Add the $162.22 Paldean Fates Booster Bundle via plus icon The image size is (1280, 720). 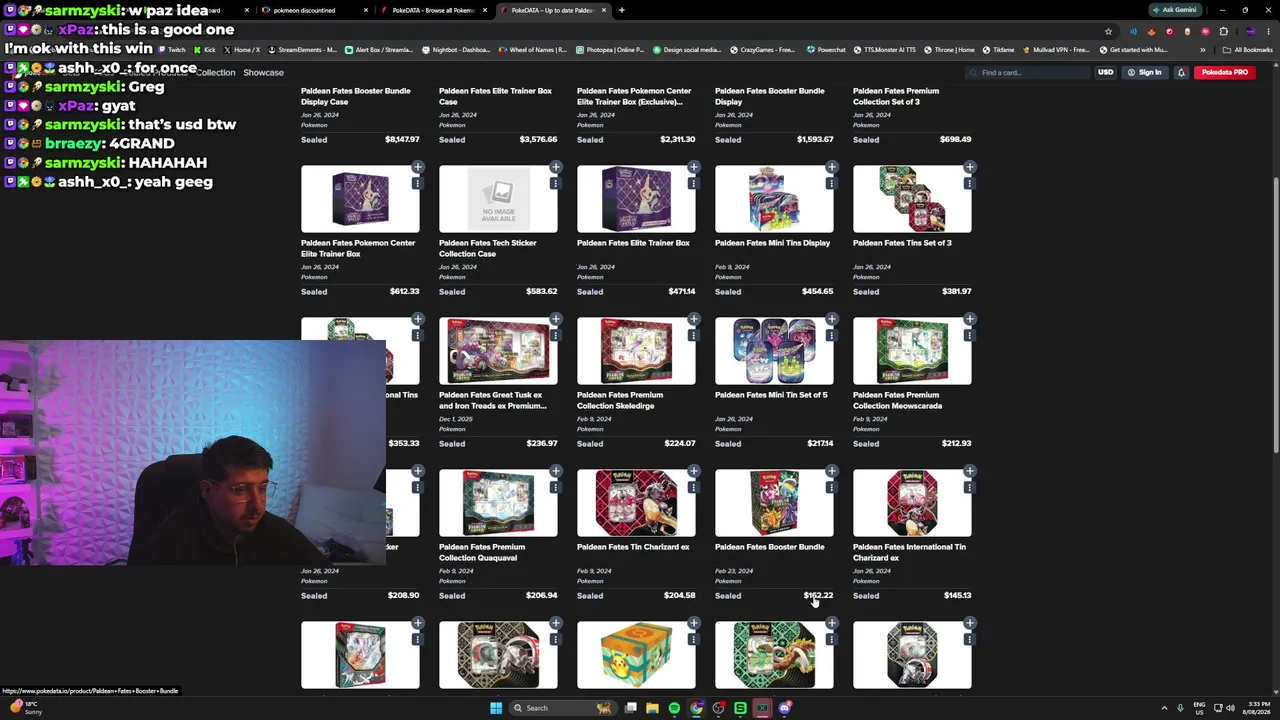click(831, 471)
